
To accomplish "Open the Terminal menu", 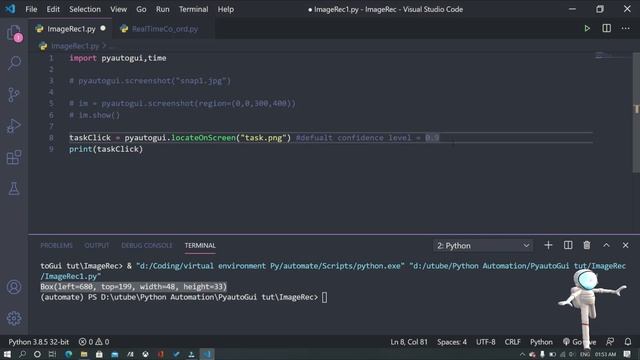I will (193, 9).
